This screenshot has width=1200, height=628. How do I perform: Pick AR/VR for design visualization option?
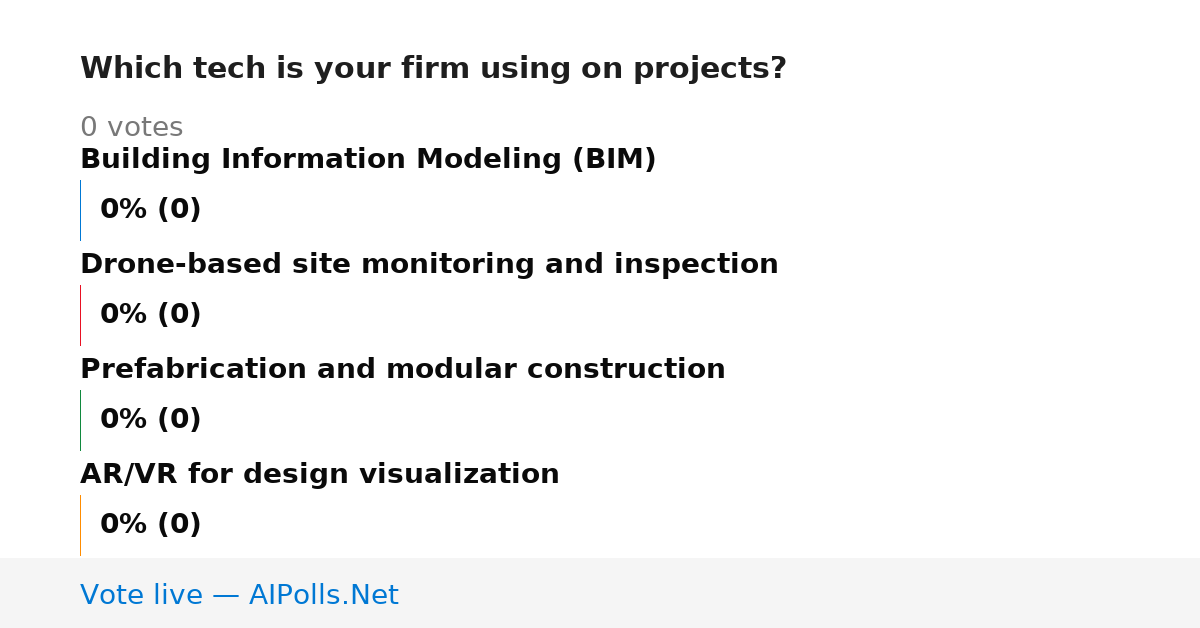320,475
